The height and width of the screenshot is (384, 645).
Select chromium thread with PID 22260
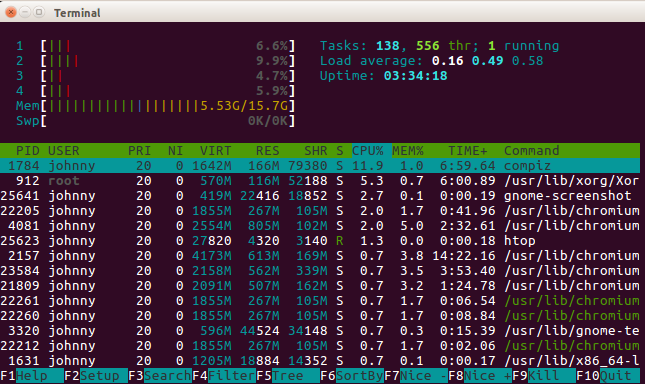(320, 316)
